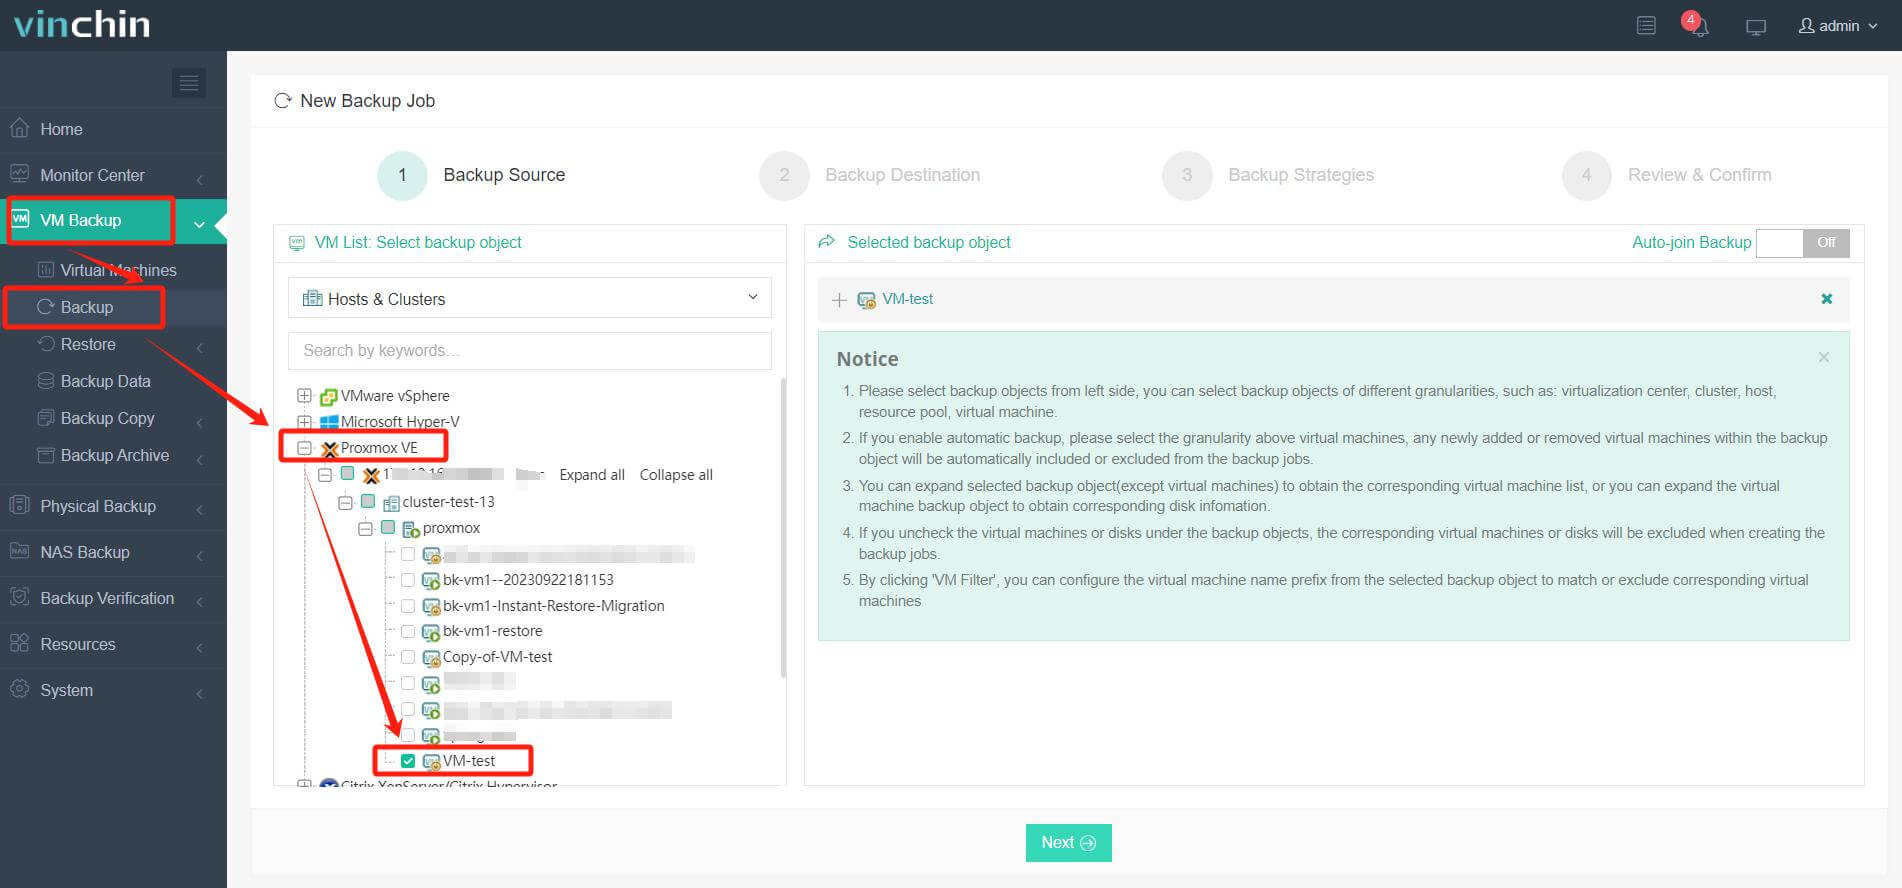
Task: Click the Backup Verification icon
Action: tap(19, 597)
